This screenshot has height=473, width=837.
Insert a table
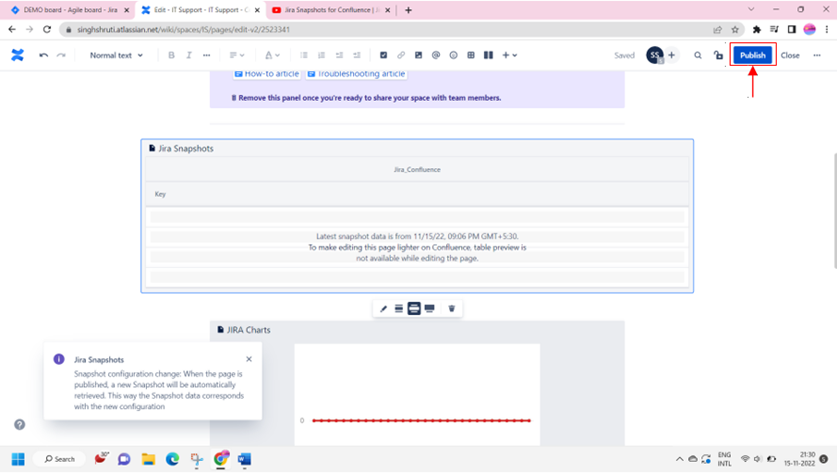pos(471,55)
